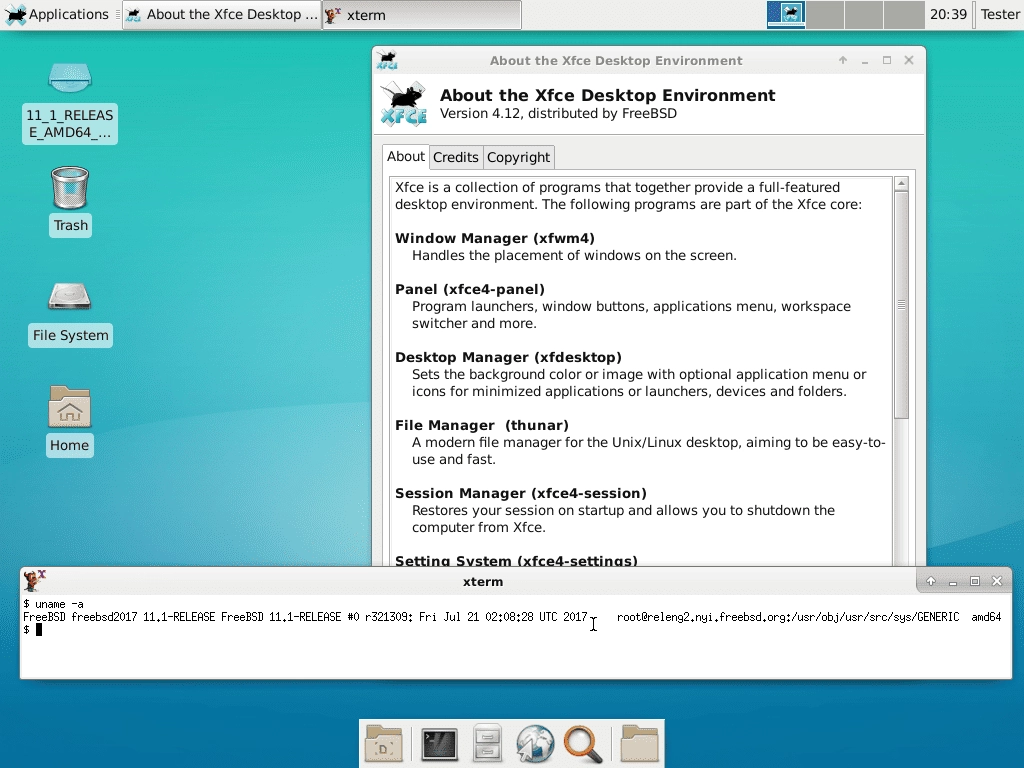Click the 'Panel (xfce4-panel)' heading
1024x768 pixels.
(470, 289)
